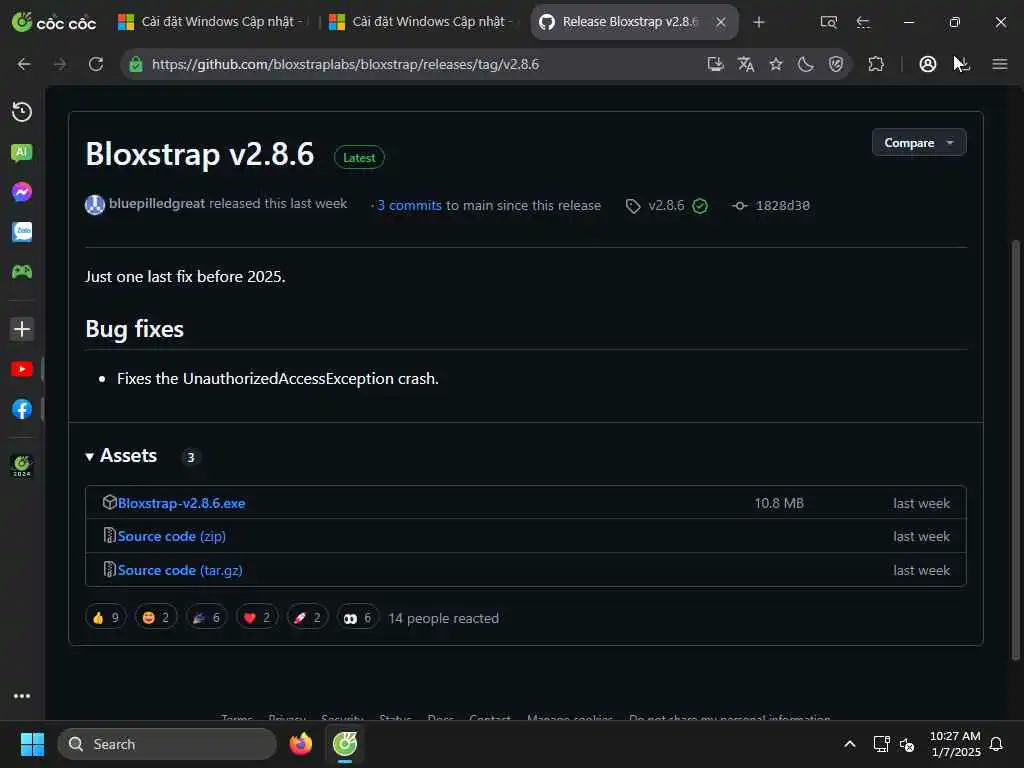This screenshot has height=768, width=1024.
Task: Toggle hooray party reaction (6)
Action: click(206, 617)
